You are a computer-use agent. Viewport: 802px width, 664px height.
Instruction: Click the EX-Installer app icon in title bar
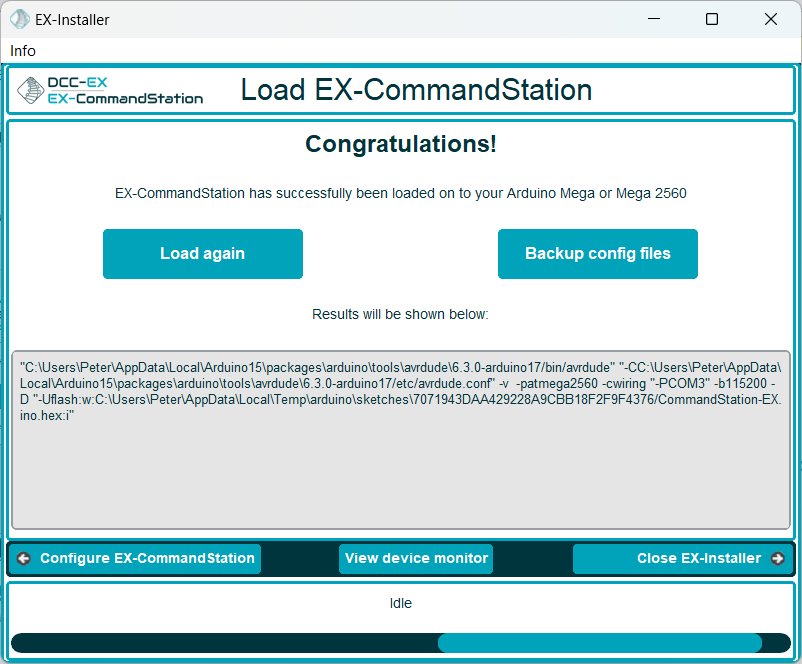click(20, 19)
